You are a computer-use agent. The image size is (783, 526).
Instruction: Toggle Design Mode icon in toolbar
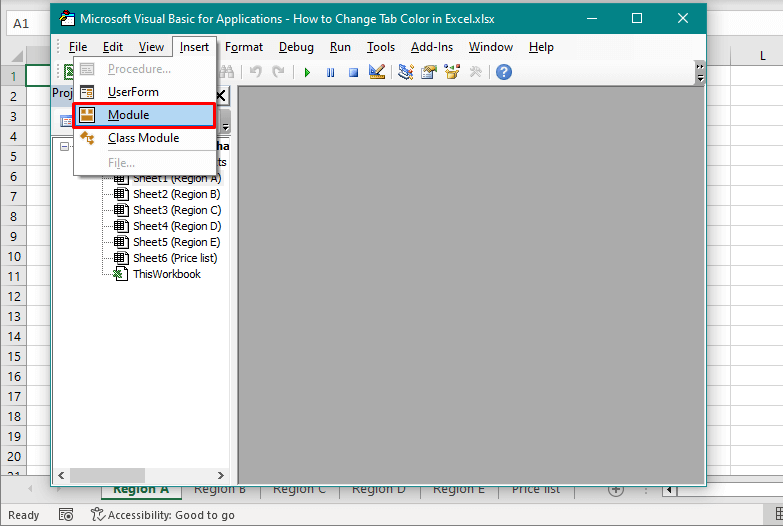click(377, 72)
